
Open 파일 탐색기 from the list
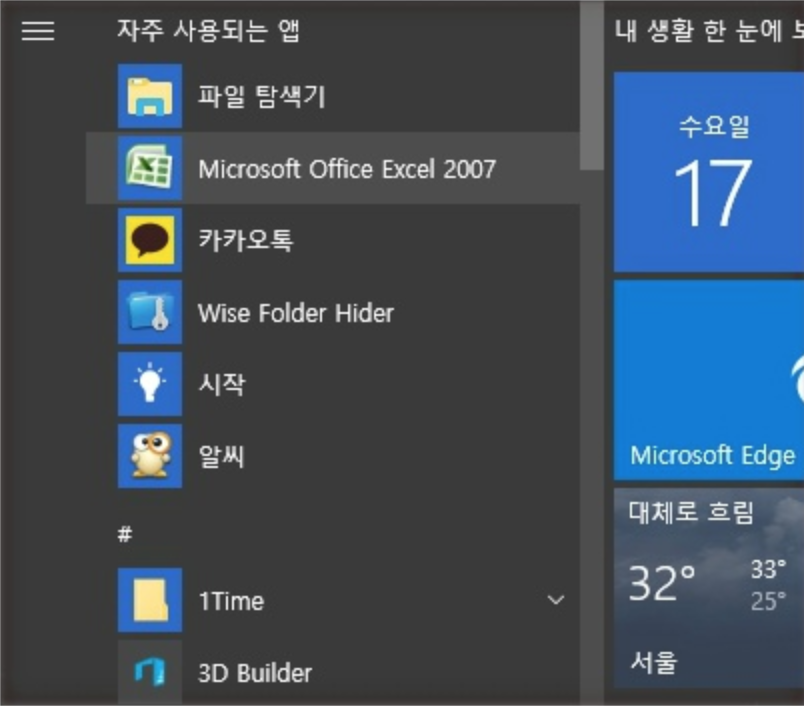[x=262, y=96]
